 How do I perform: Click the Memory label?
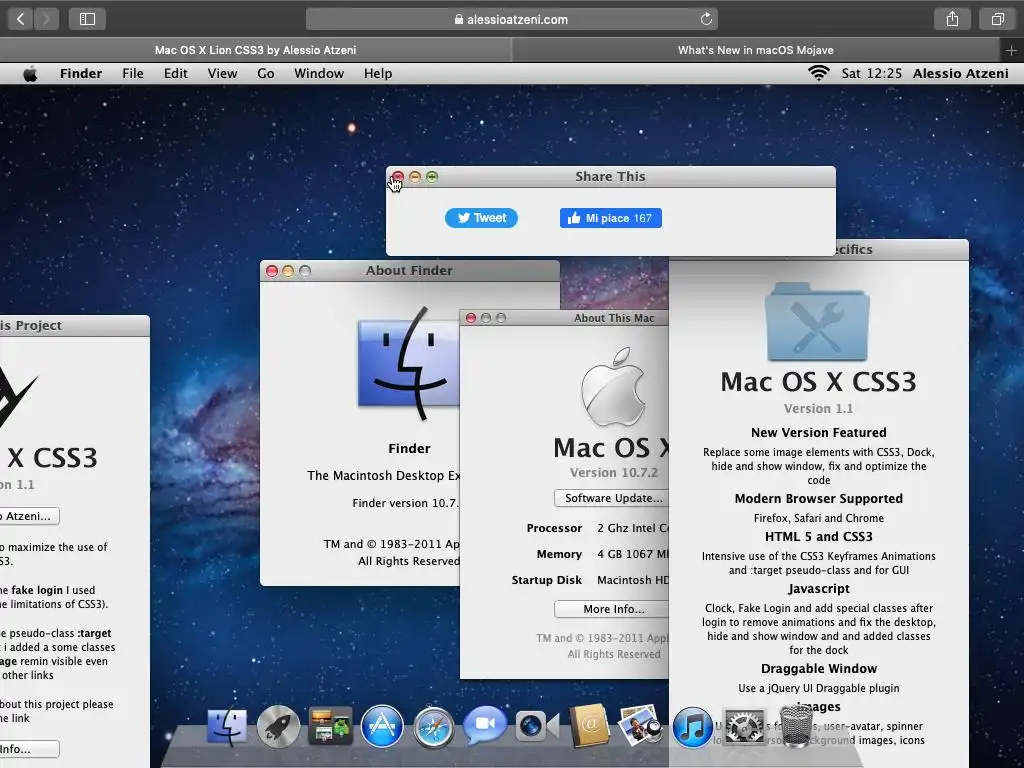[559, 554]
